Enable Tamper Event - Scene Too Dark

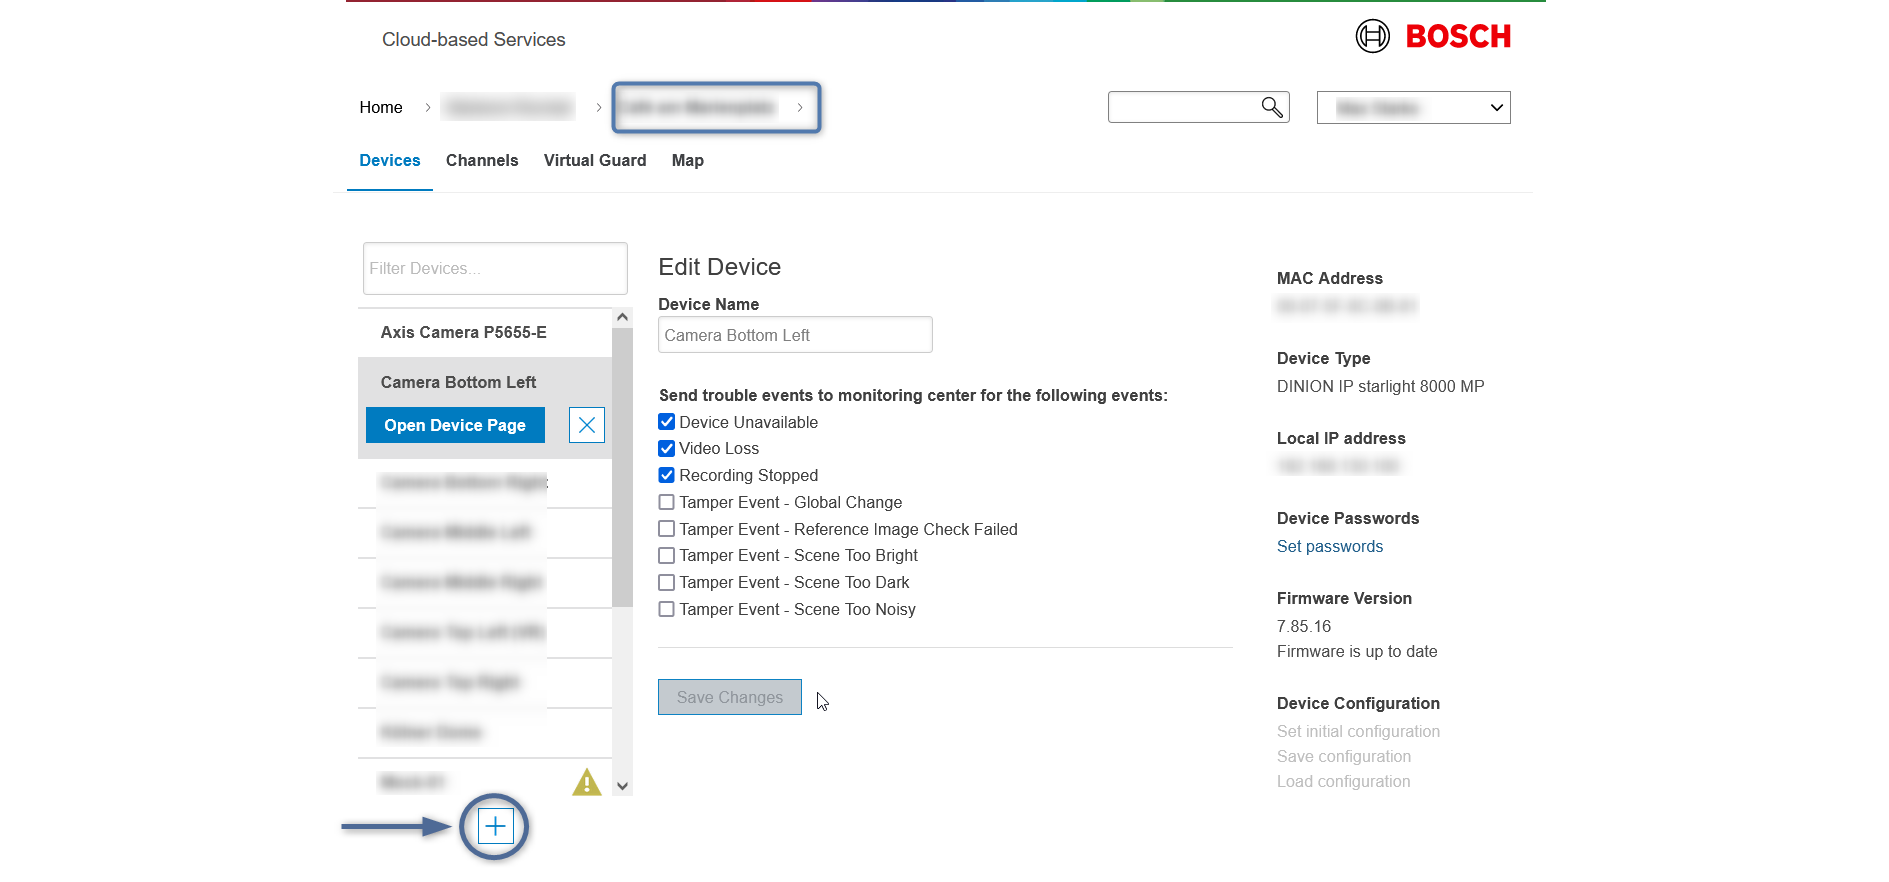(667, 582)
